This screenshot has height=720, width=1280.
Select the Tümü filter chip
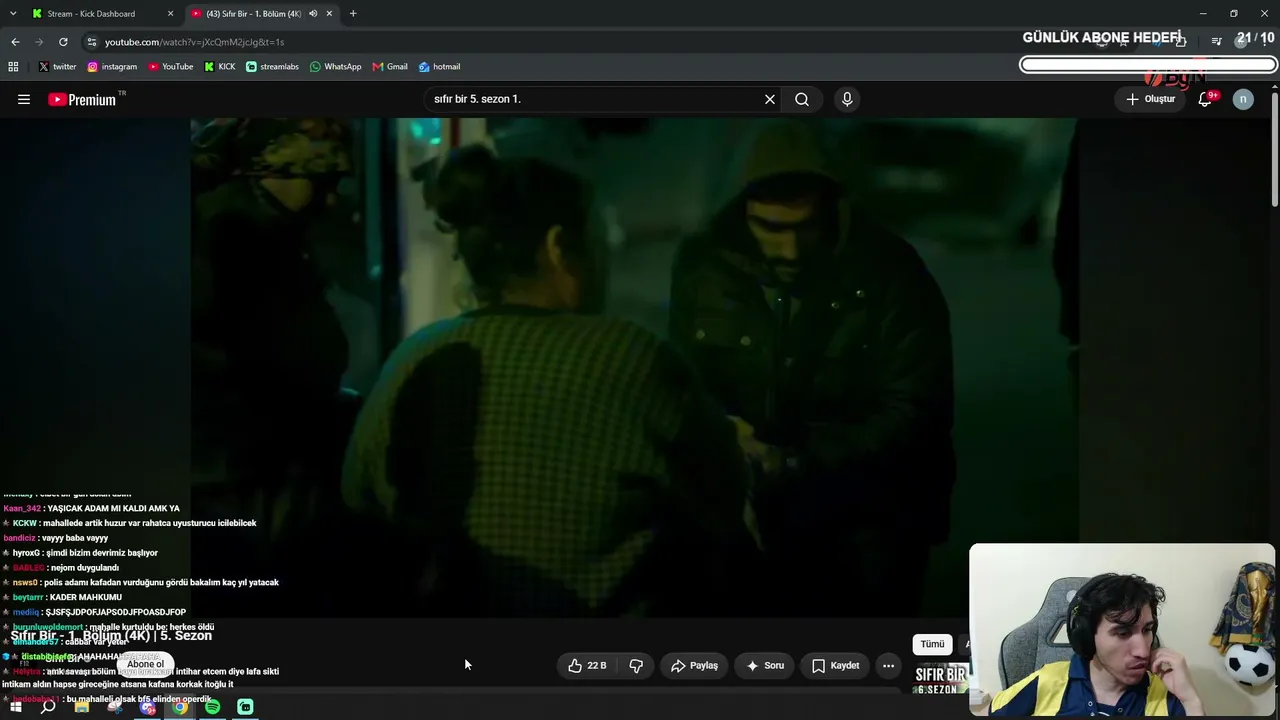[932, 644]
